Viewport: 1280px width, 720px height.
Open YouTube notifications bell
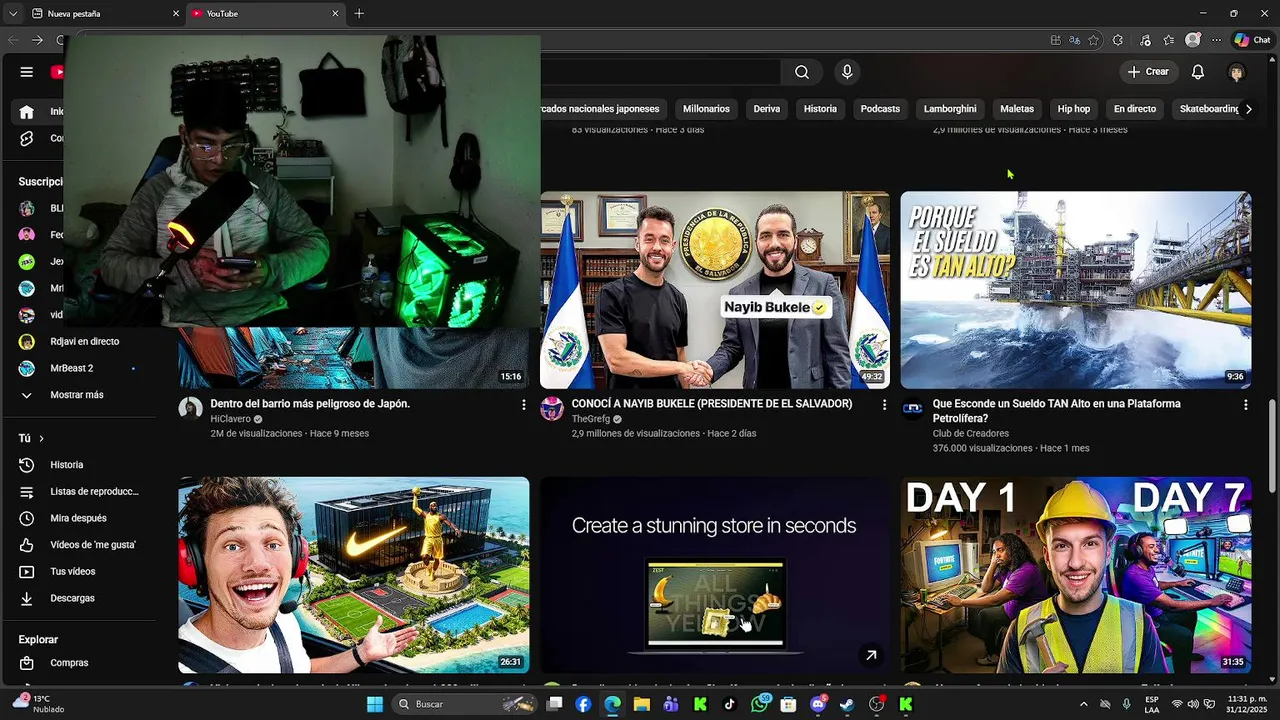(1198, 72)
